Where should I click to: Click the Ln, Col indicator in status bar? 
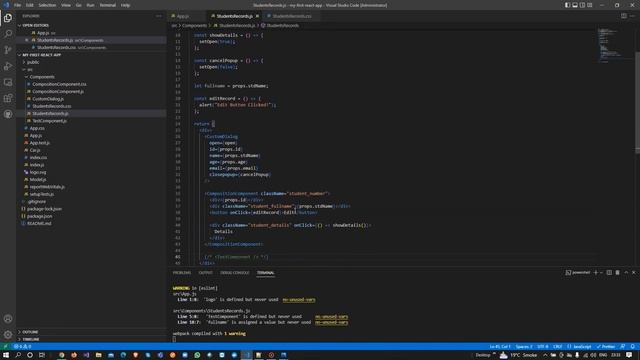500,347
